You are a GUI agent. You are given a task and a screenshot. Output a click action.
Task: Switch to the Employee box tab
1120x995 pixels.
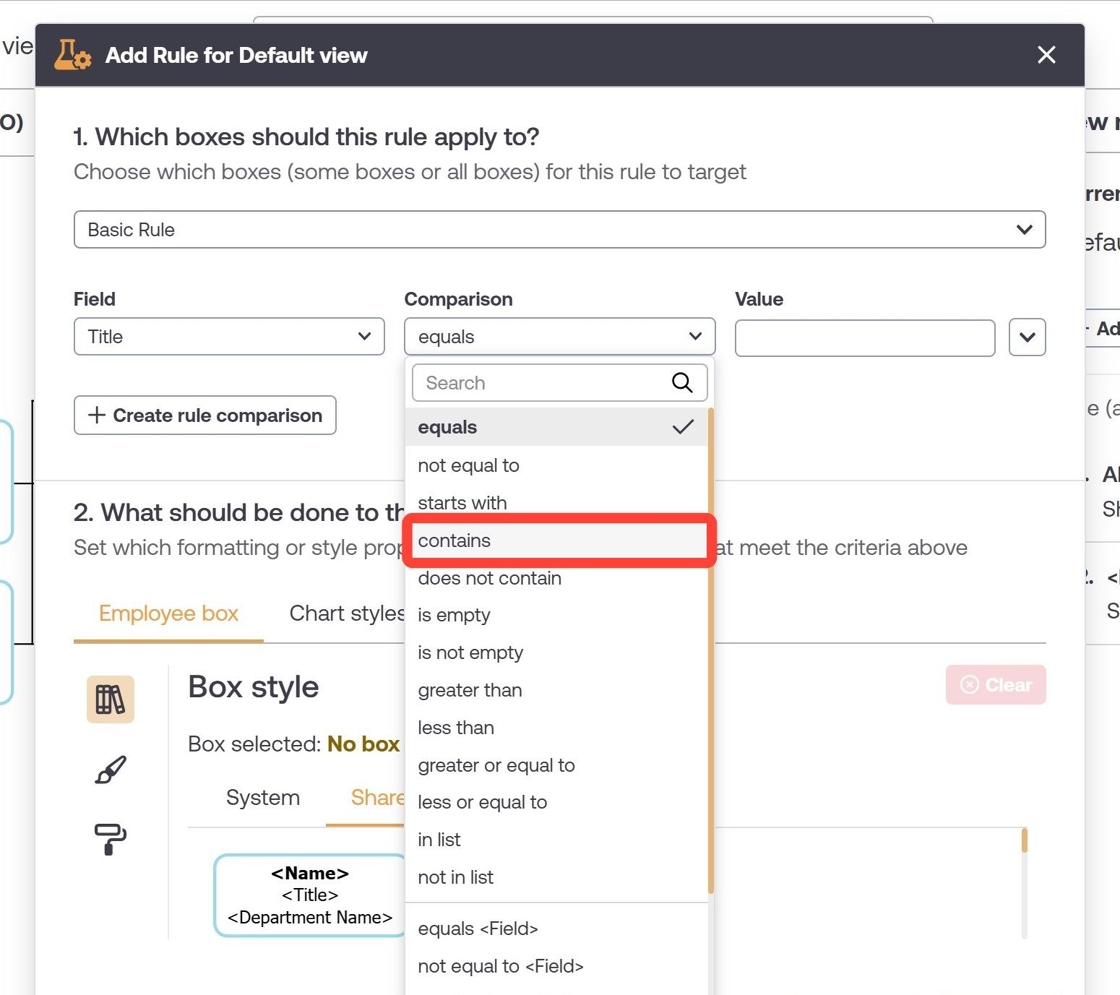tap(169, 614)
